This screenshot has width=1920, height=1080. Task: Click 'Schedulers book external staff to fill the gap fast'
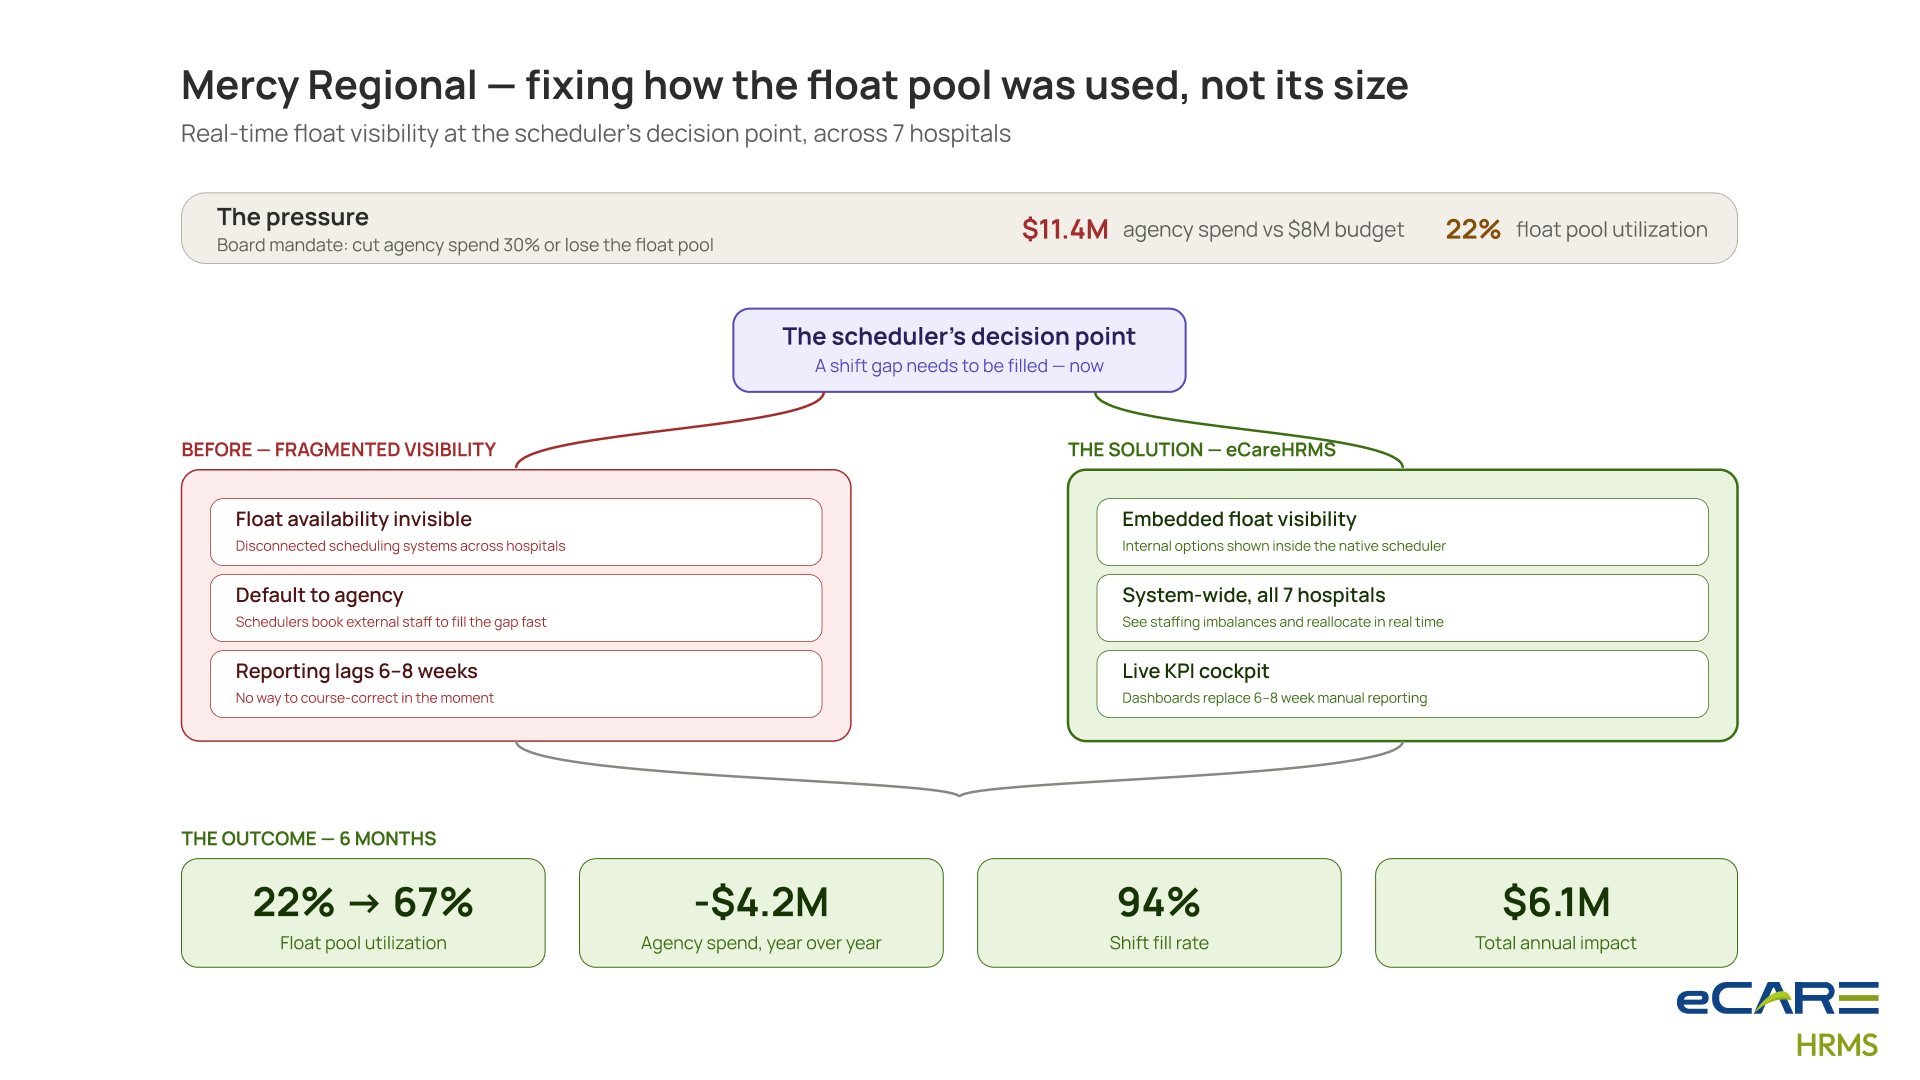(391, 622)
